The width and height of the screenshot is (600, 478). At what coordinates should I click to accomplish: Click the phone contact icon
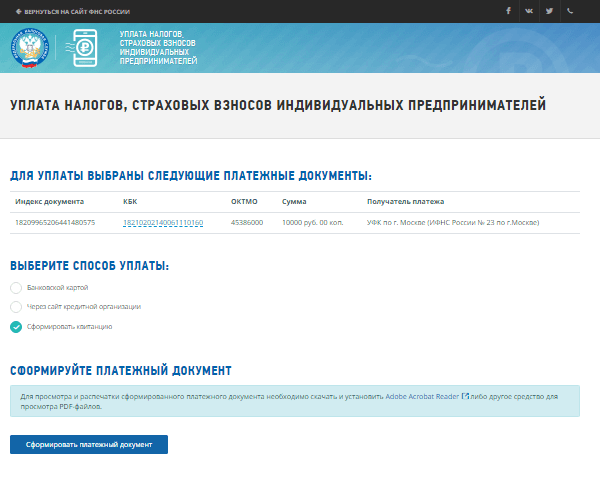click(570, 11)
